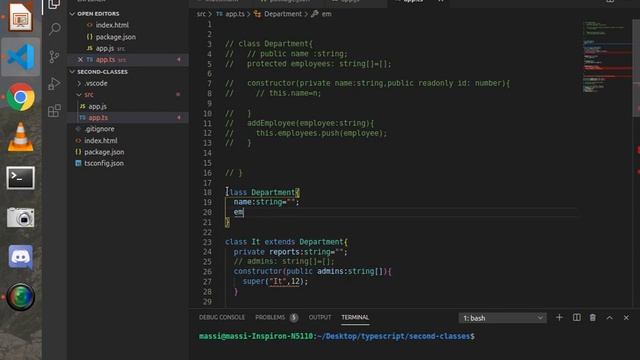Maximize the panel with the up chevron
The image size is (640, 360).
click(609, 318)
